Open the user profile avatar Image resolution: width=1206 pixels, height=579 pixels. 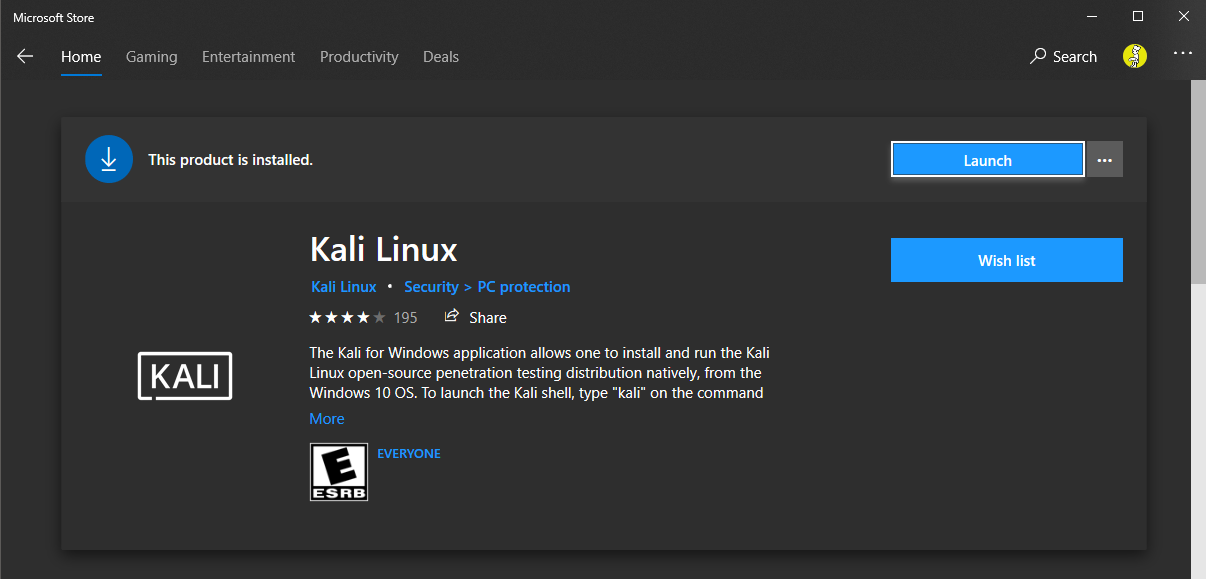[x=1134, y=57]
